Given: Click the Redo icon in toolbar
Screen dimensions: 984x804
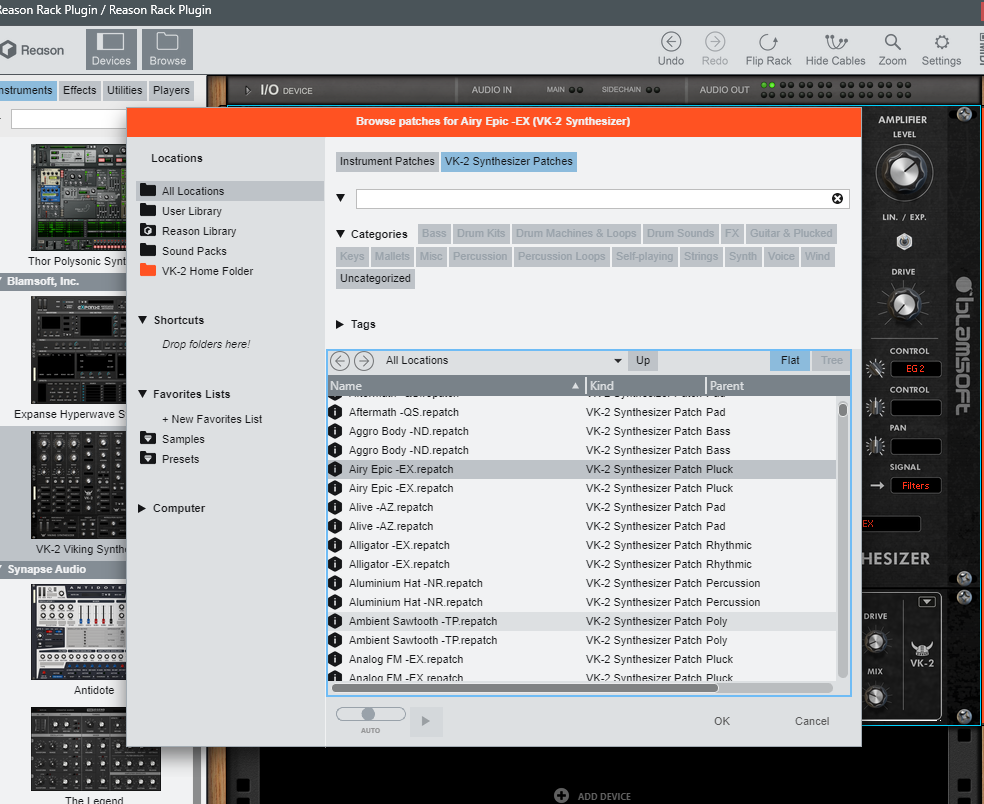Looking at the screenshot, I should (714, 42).
